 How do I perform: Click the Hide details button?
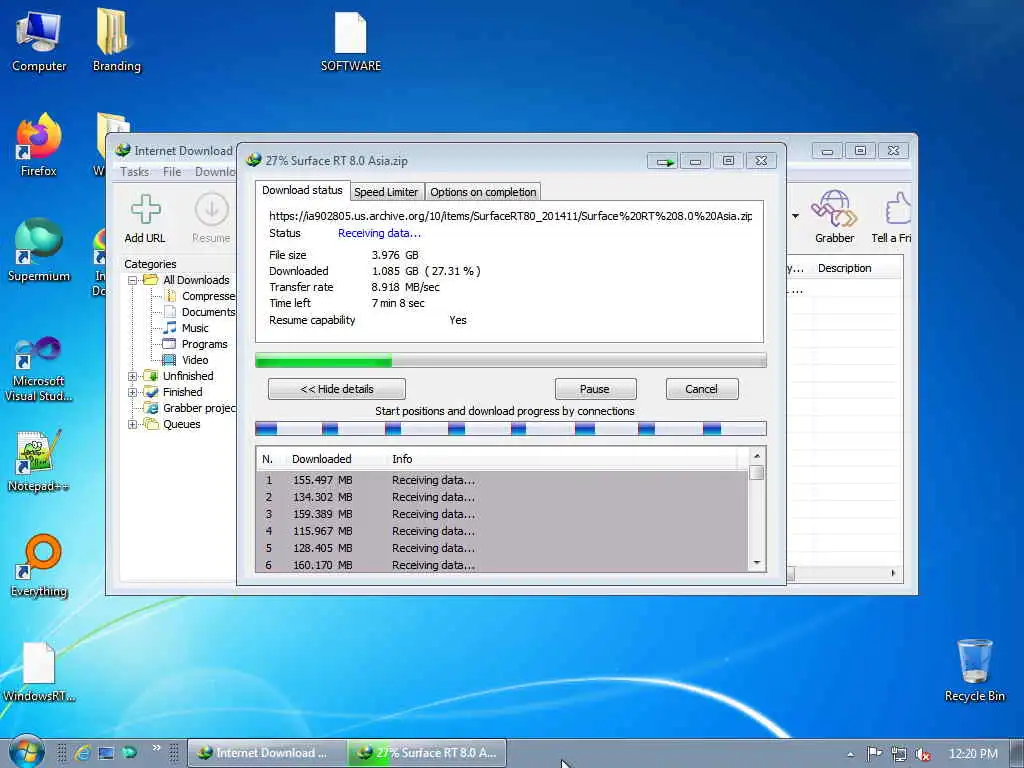tap(336, 389)
